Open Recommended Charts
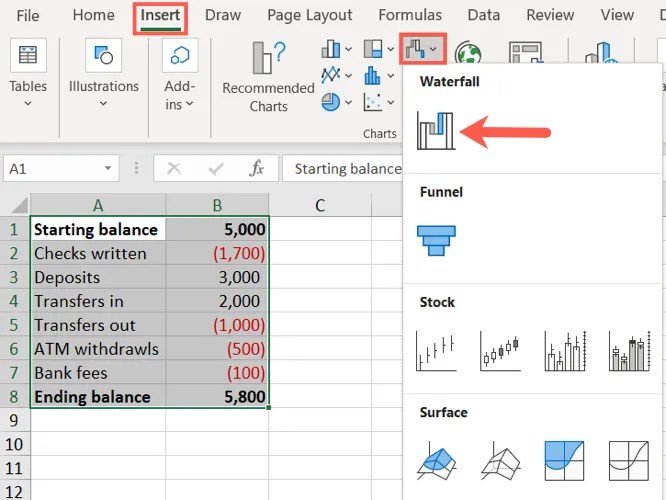 [268, 77]
